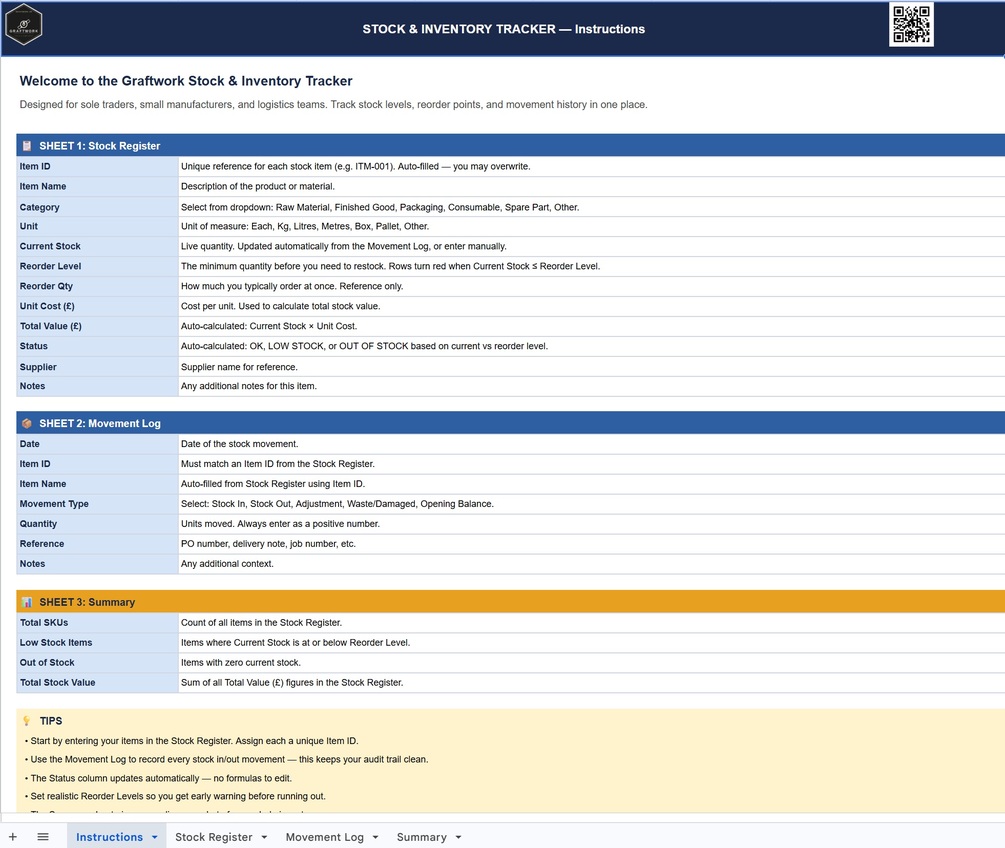Image resolution: width=1005 pixels, height=848 pixels.
Task: Select the Instructions sheet tab
Action: coord(110,837)
